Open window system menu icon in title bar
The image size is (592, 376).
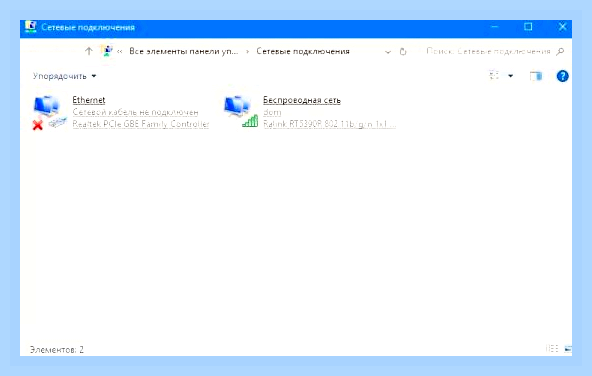[x=31, y=27]
